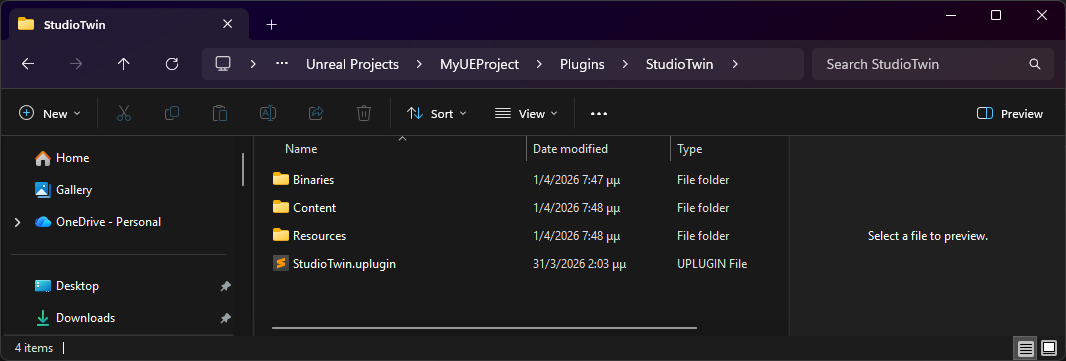Click the UPLUGIN File type cell

click(x=712, y=264)
